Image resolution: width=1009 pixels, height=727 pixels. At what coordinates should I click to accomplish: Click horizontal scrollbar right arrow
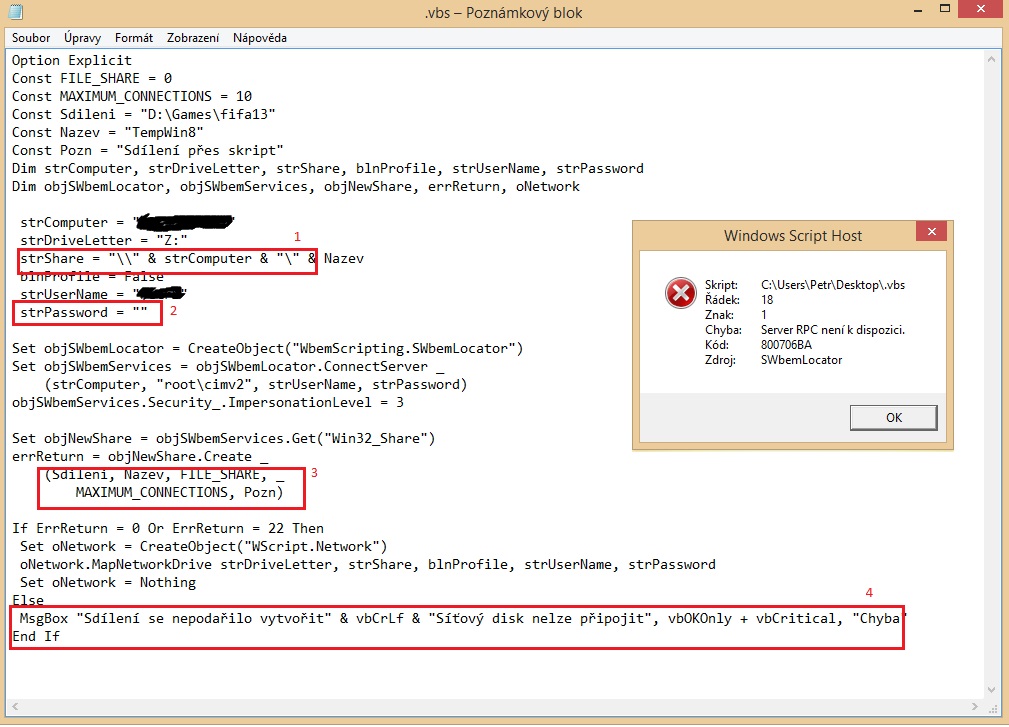(x=976, y=706)
